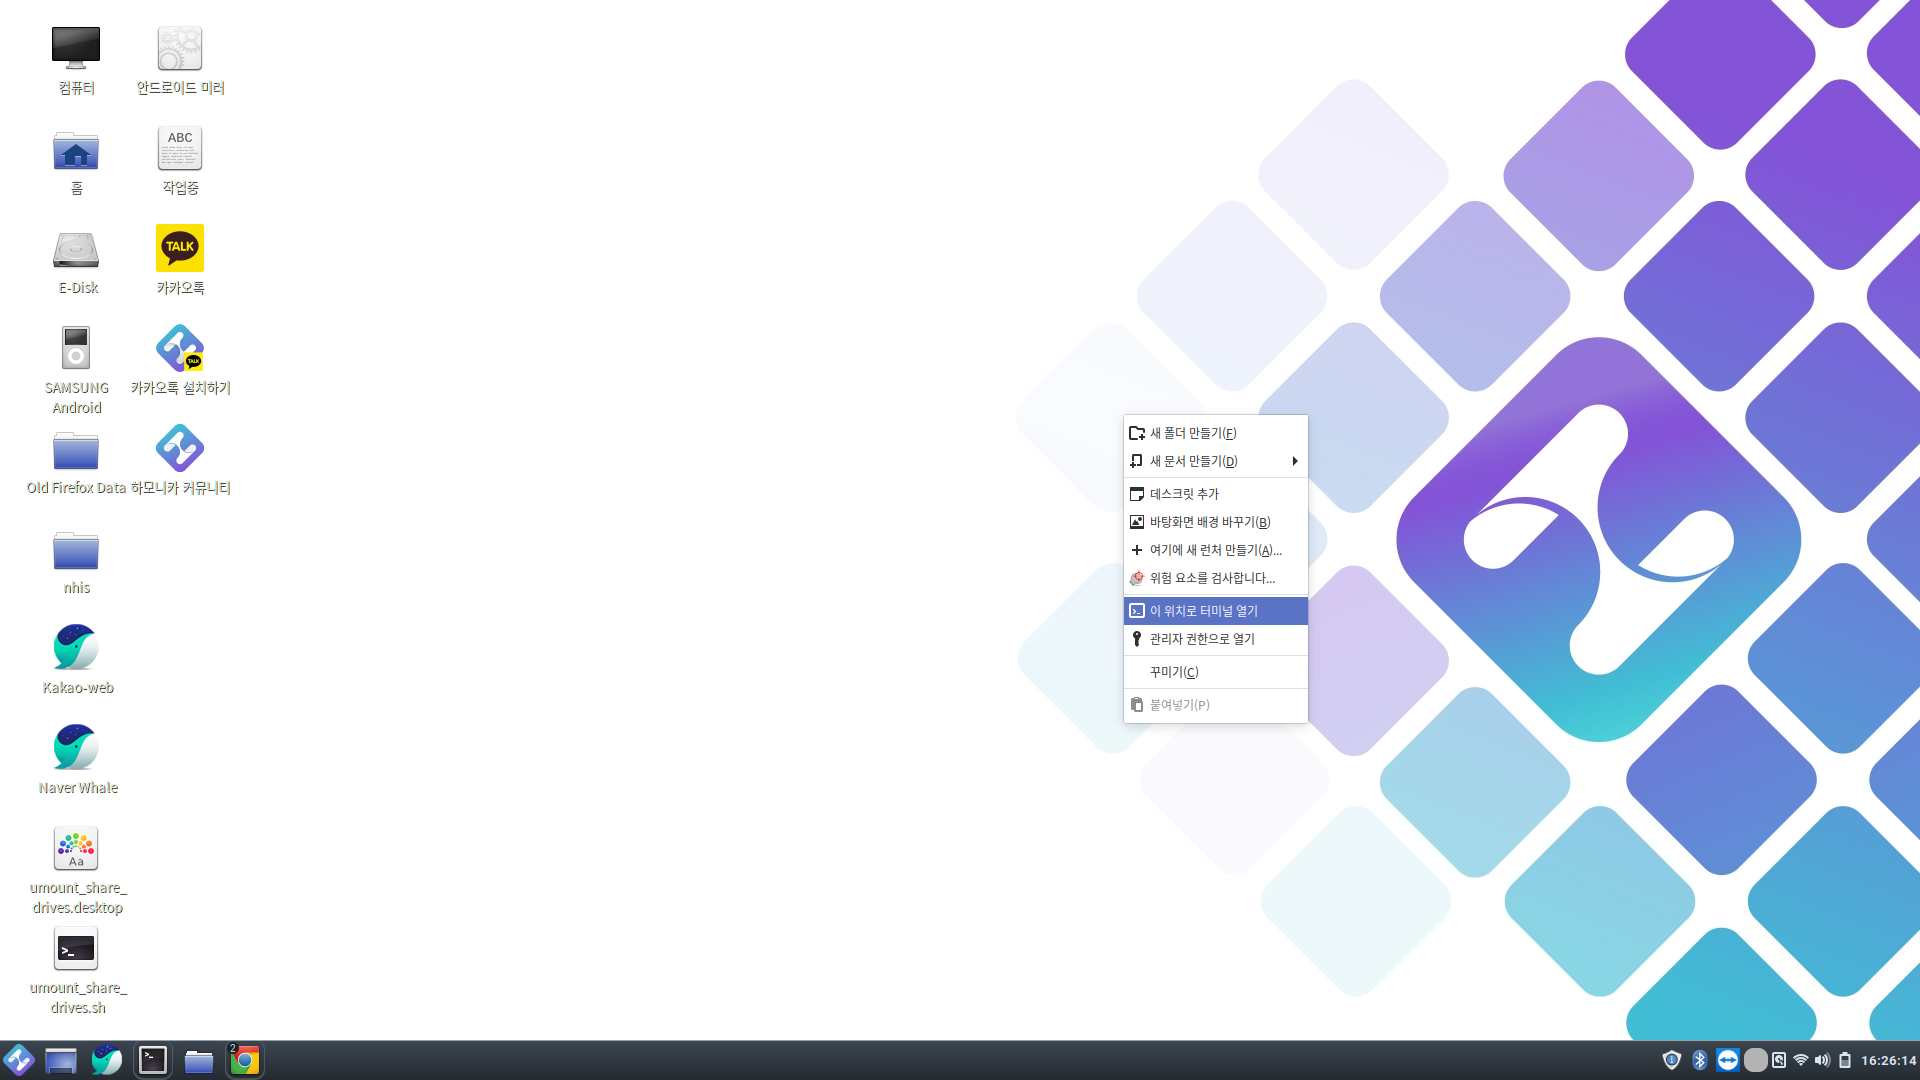Click the Wi-Fi network tray icon
Image resolution: width=1920 pixels, height=1080 pixels.
pos(1800,1060)
